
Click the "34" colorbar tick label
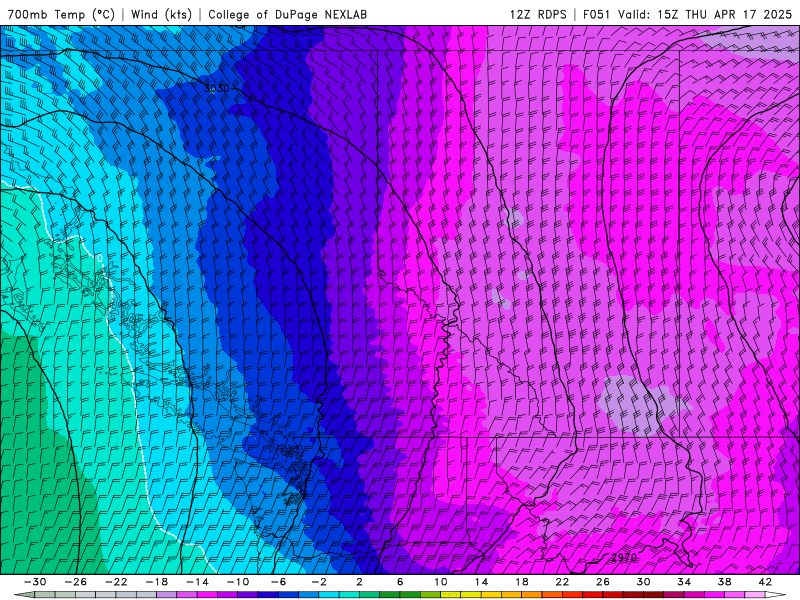tap(684, 582)
